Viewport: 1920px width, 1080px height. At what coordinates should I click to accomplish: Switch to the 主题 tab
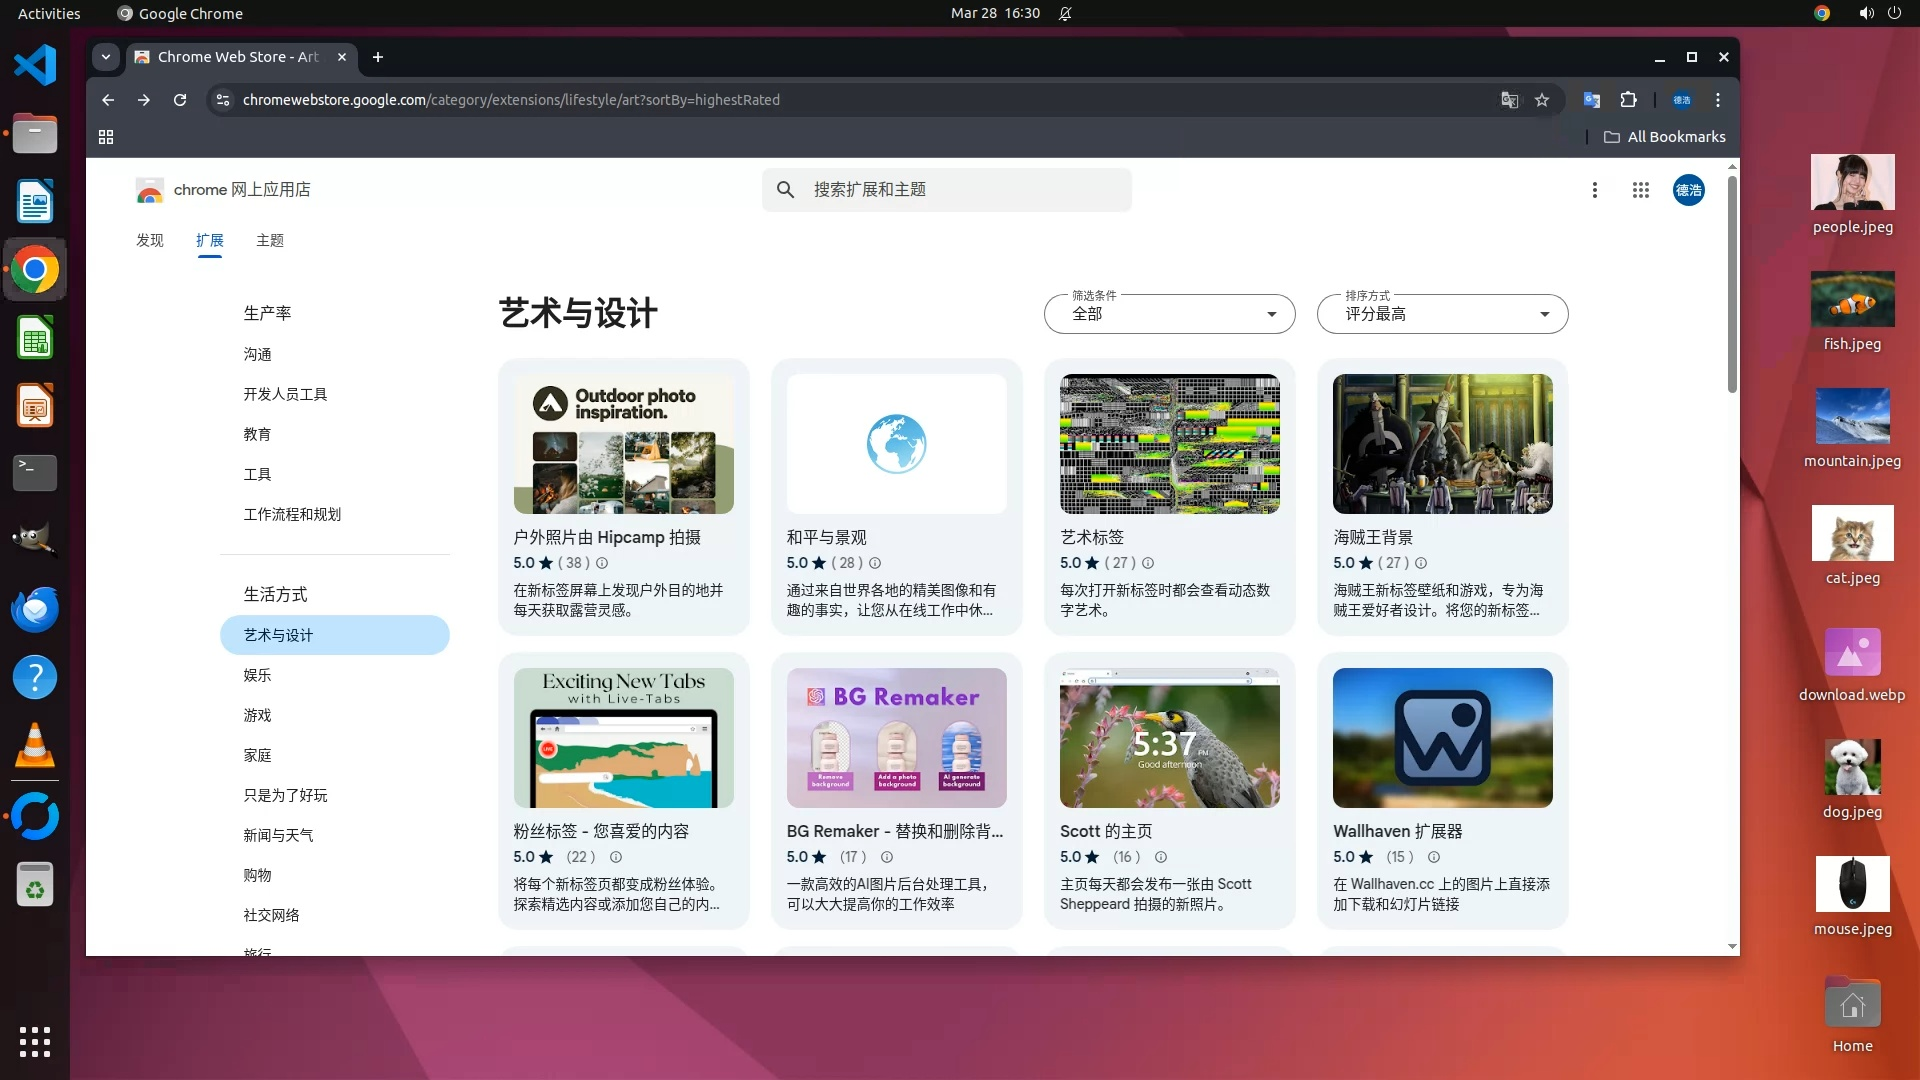point(269,240)
